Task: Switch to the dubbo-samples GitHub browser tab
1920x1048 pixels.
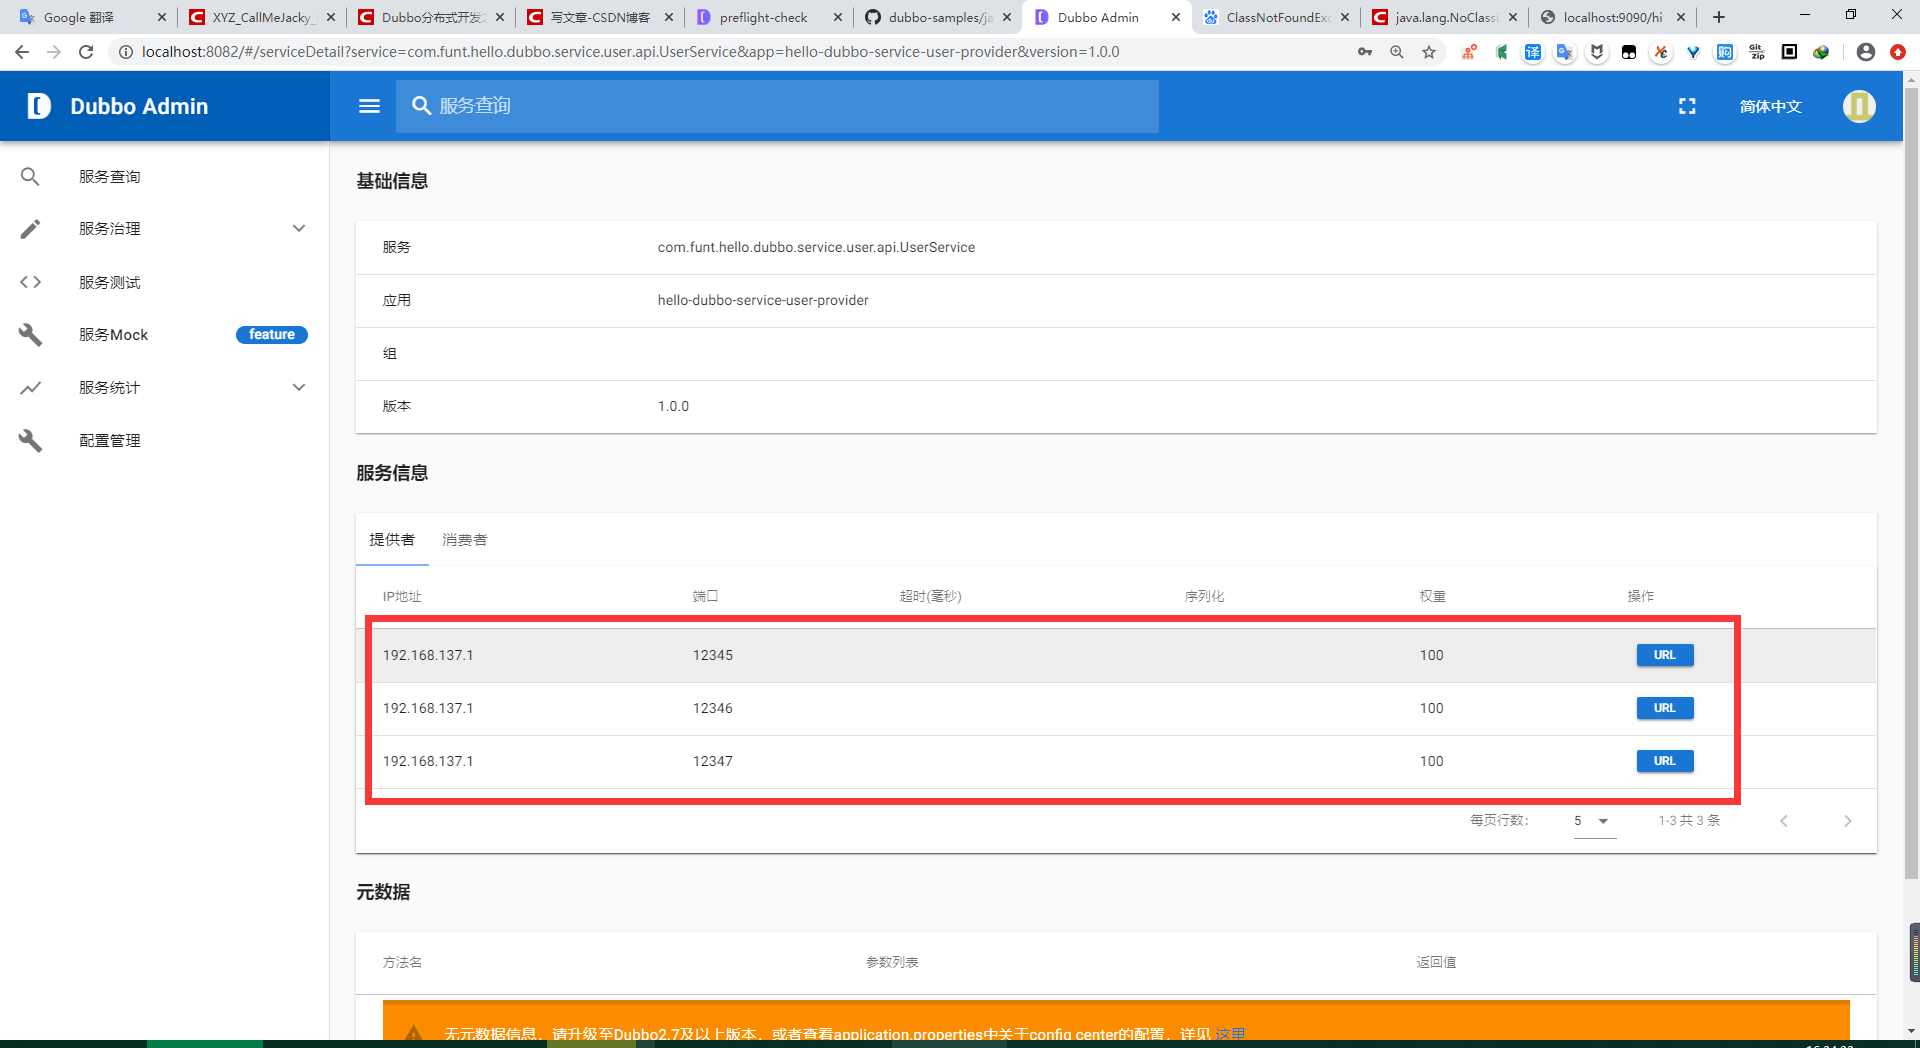Action: coord(938,17)
